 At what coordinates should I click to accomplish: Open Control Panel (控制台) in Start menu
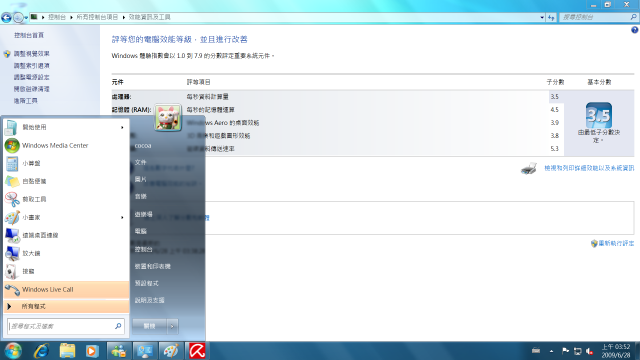tap(143, 249)
